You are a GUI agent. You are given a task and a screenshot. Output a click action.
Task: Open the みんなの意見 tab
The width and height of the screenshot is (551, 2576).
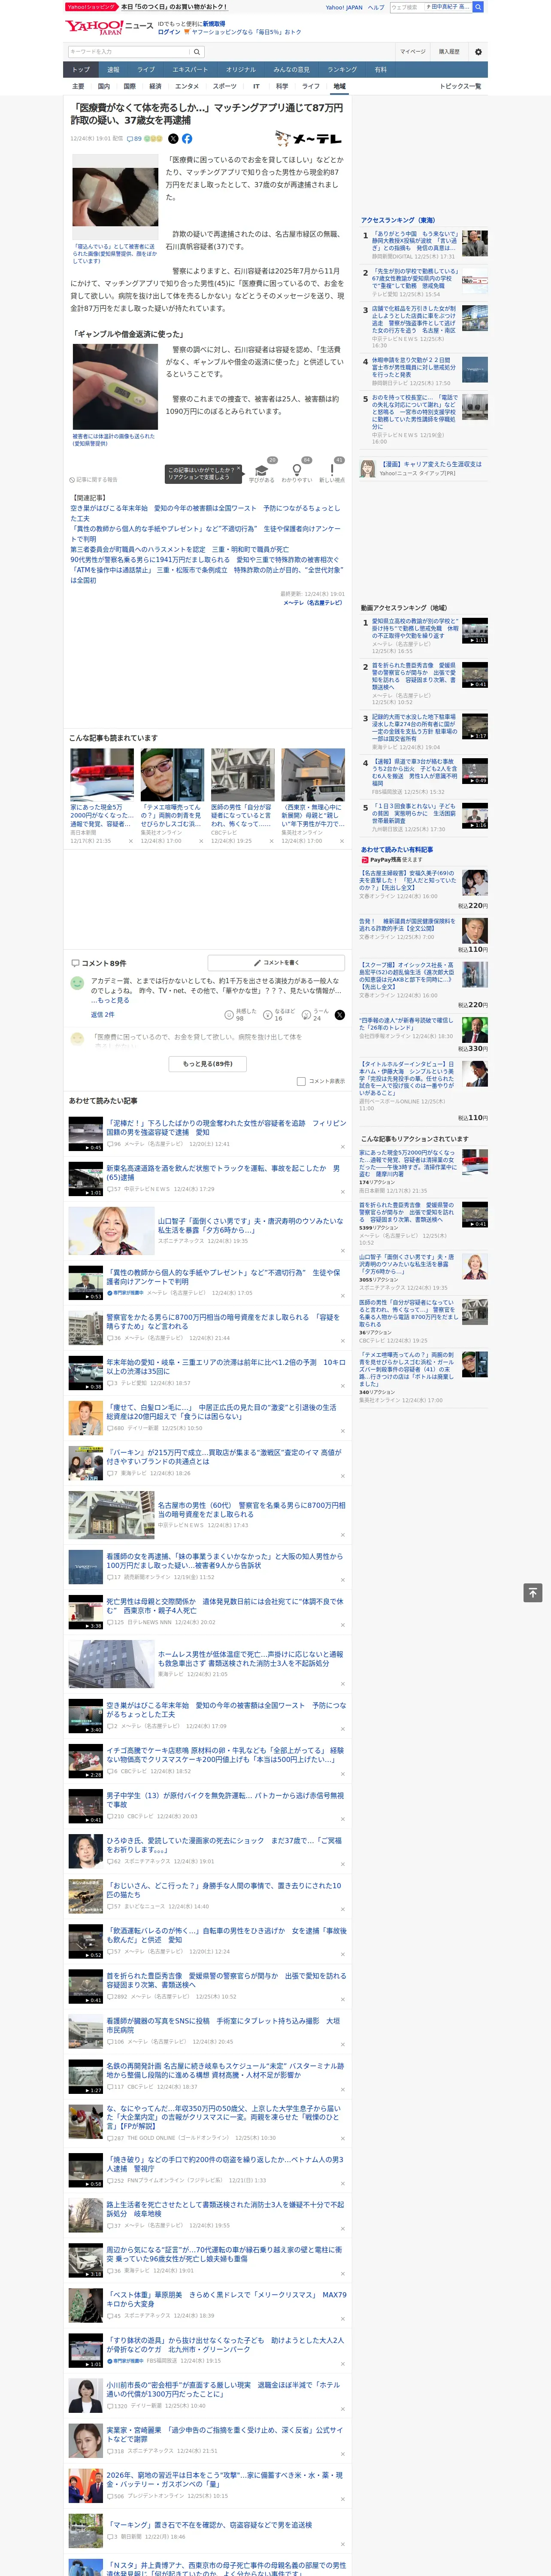[x=291, y=69]
